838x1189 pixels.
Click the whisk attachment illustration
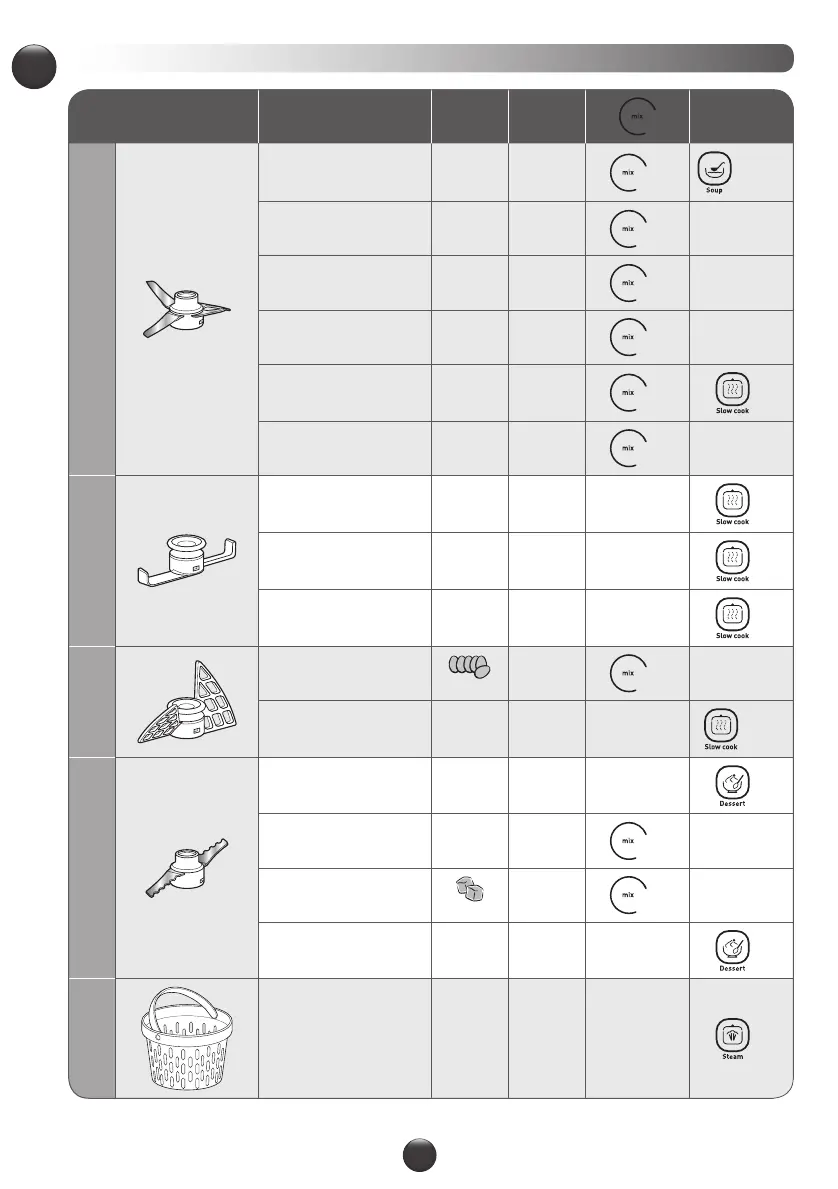(187, 700)
